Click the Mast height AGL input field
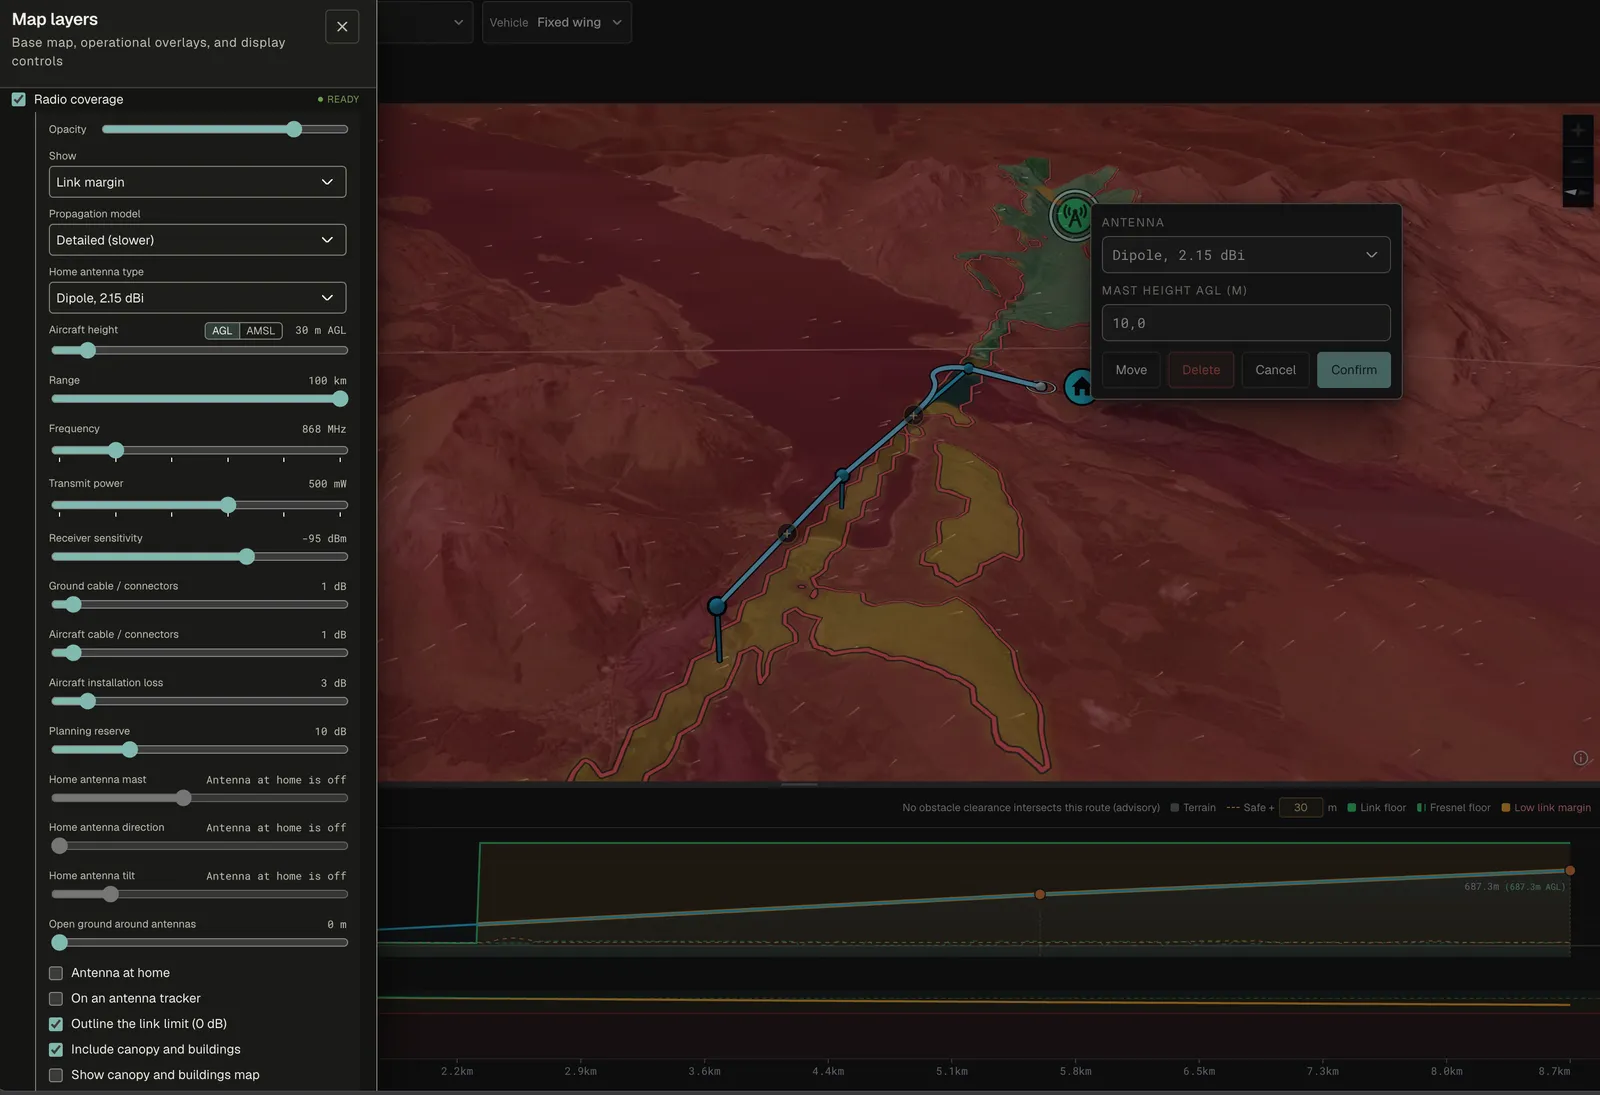This screenshot has width=1600, height=1095. pyautogui.click(x=1246, y=323)
